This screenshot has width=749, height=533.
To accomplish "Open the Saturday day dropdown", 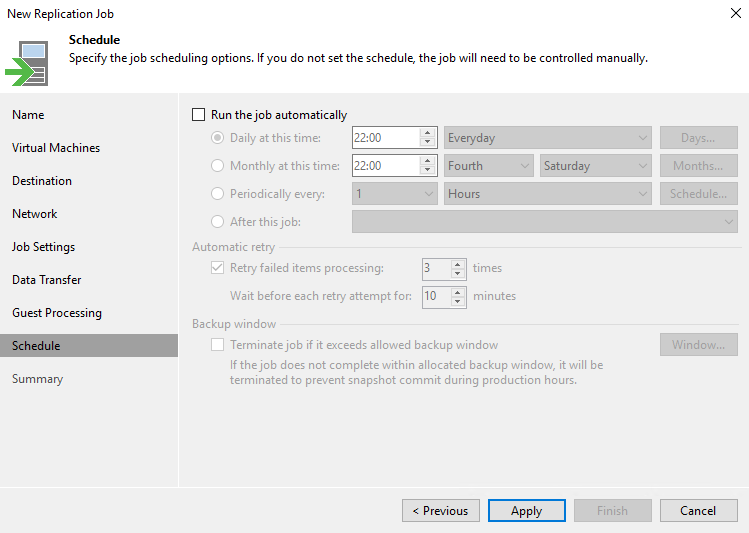I will (595, 166).
